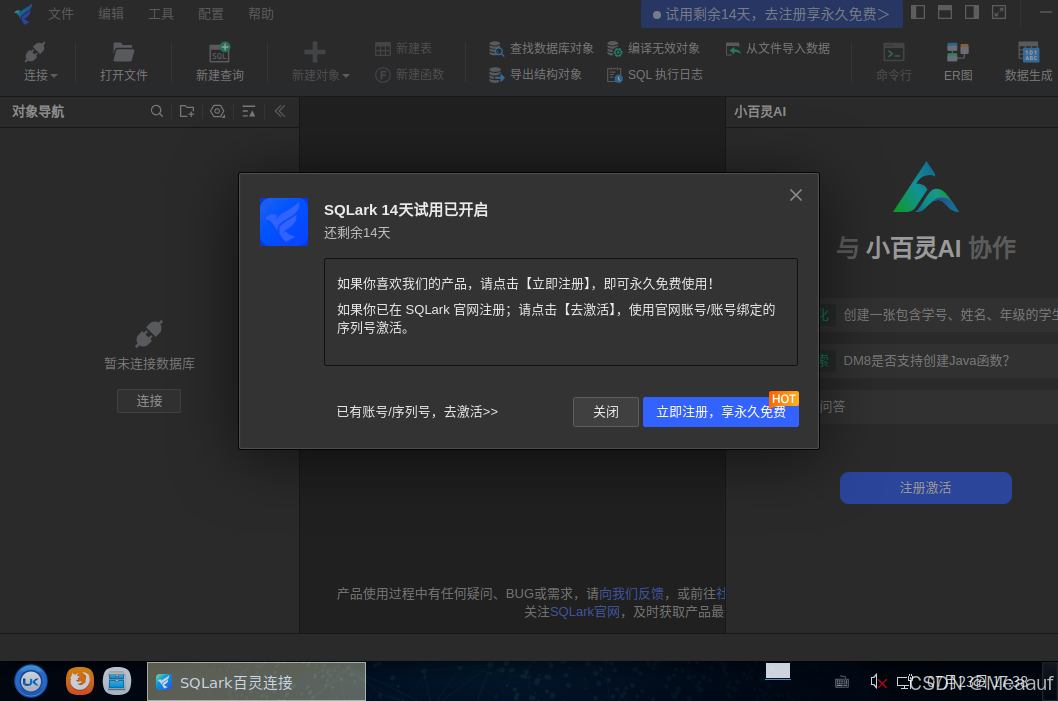Open SQL 执行日志

(655, 75)
